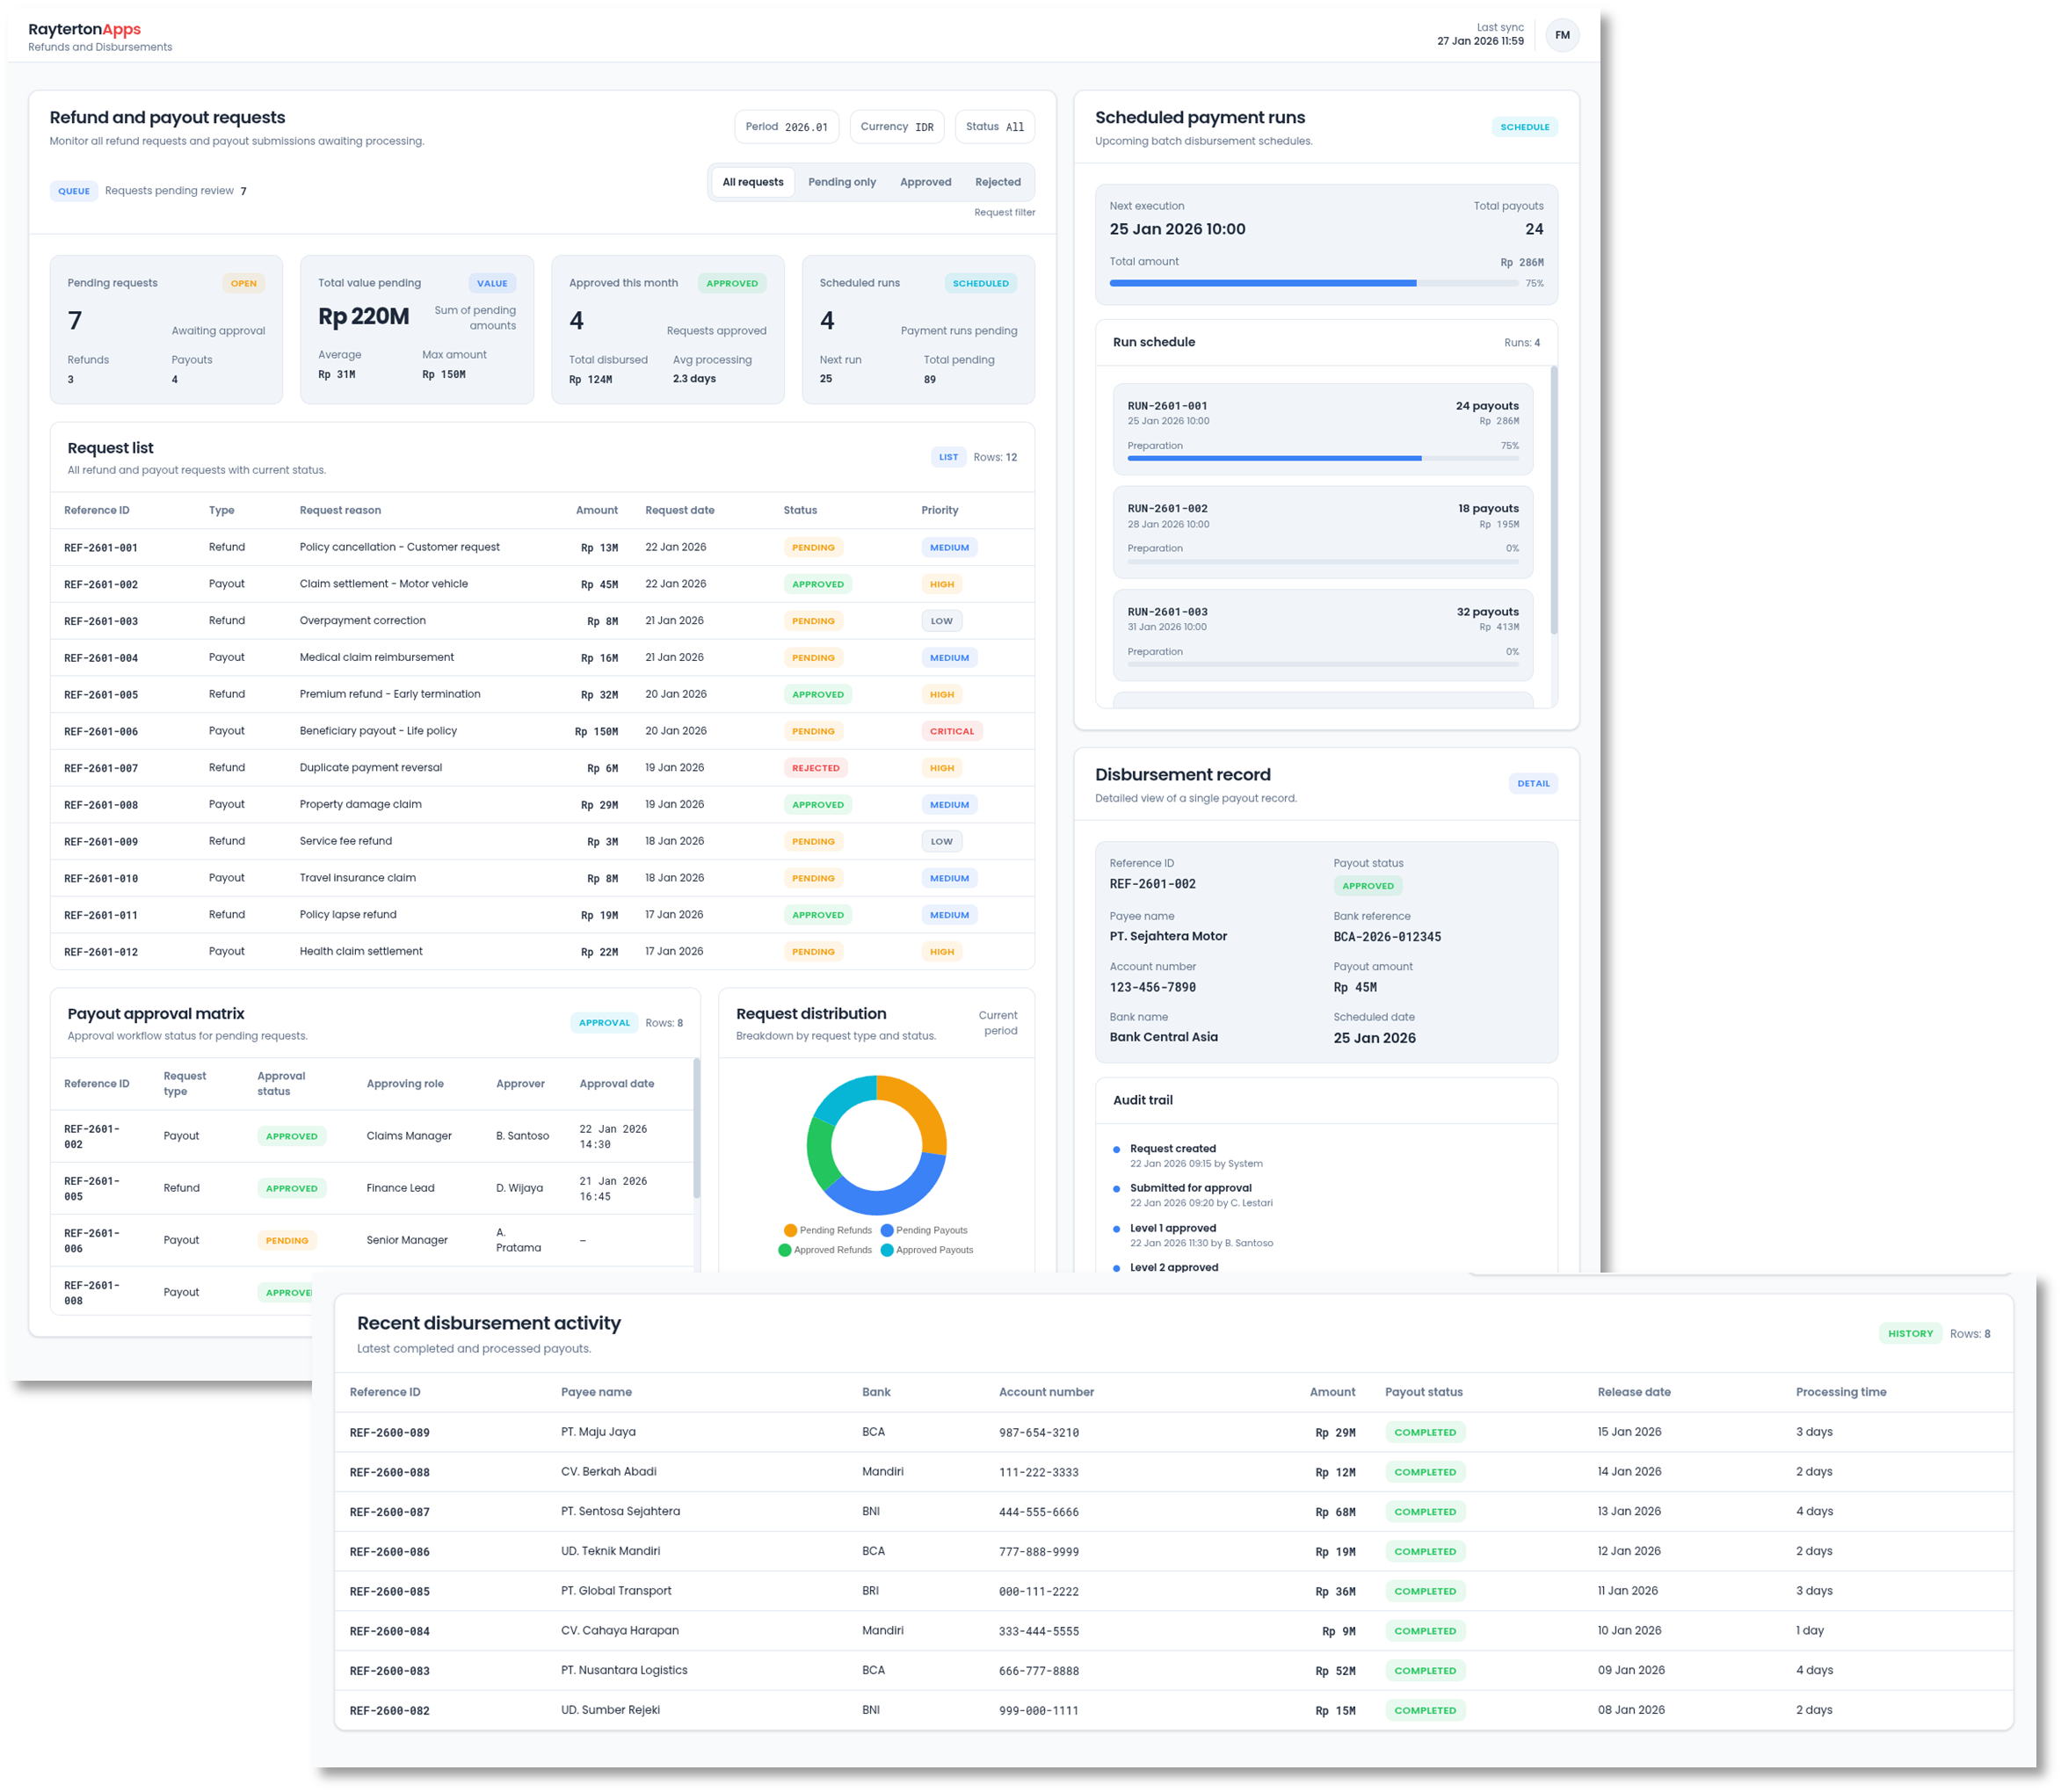Click the FM user avatar
Image resolution: width=2061 pixels, height=1792 pixels.
pos(1562,35)
